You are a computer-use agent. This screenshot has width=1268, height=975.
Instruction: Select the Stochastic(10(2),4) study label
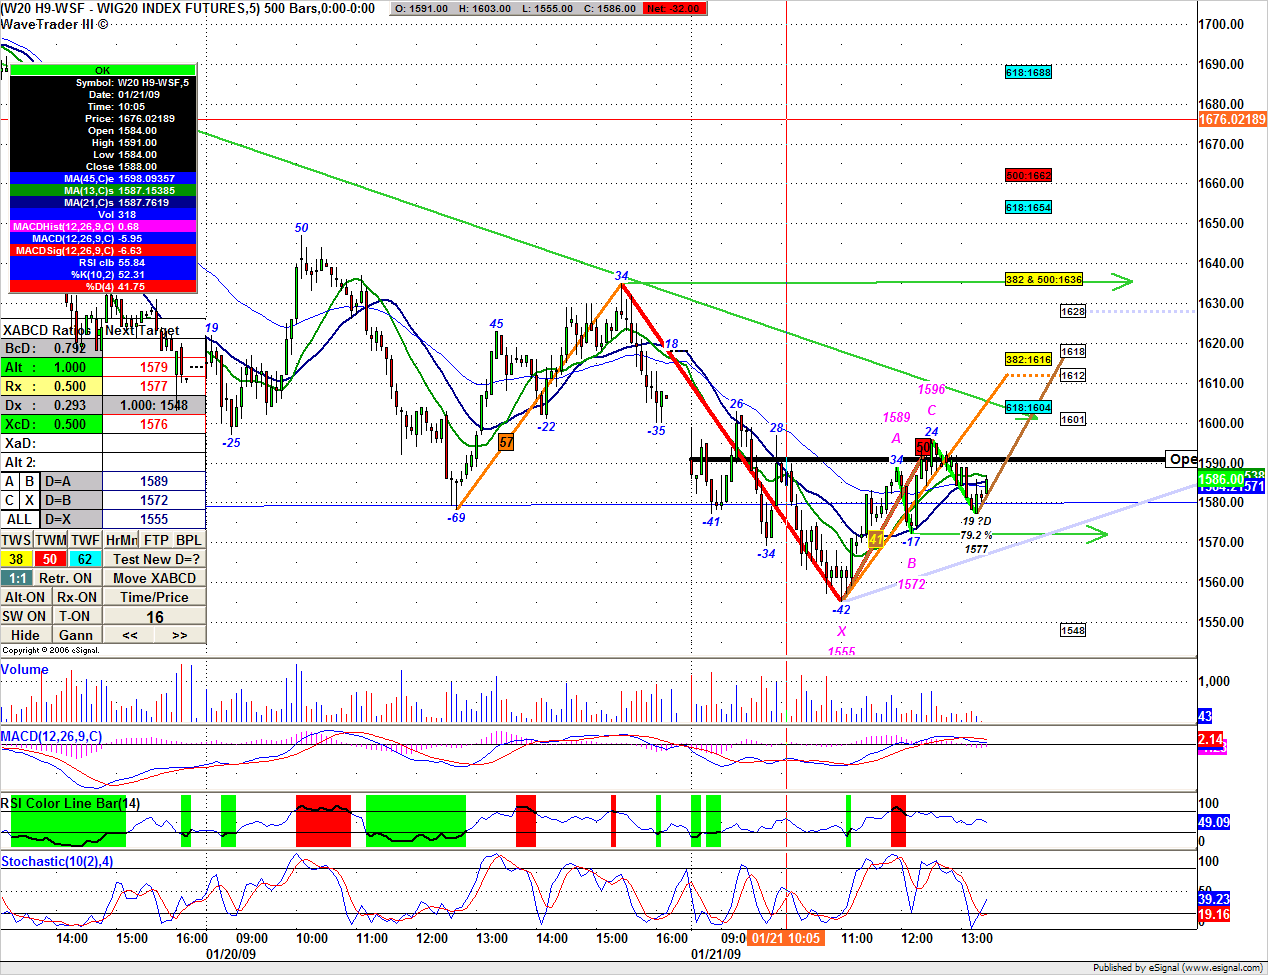coord(57,861)
